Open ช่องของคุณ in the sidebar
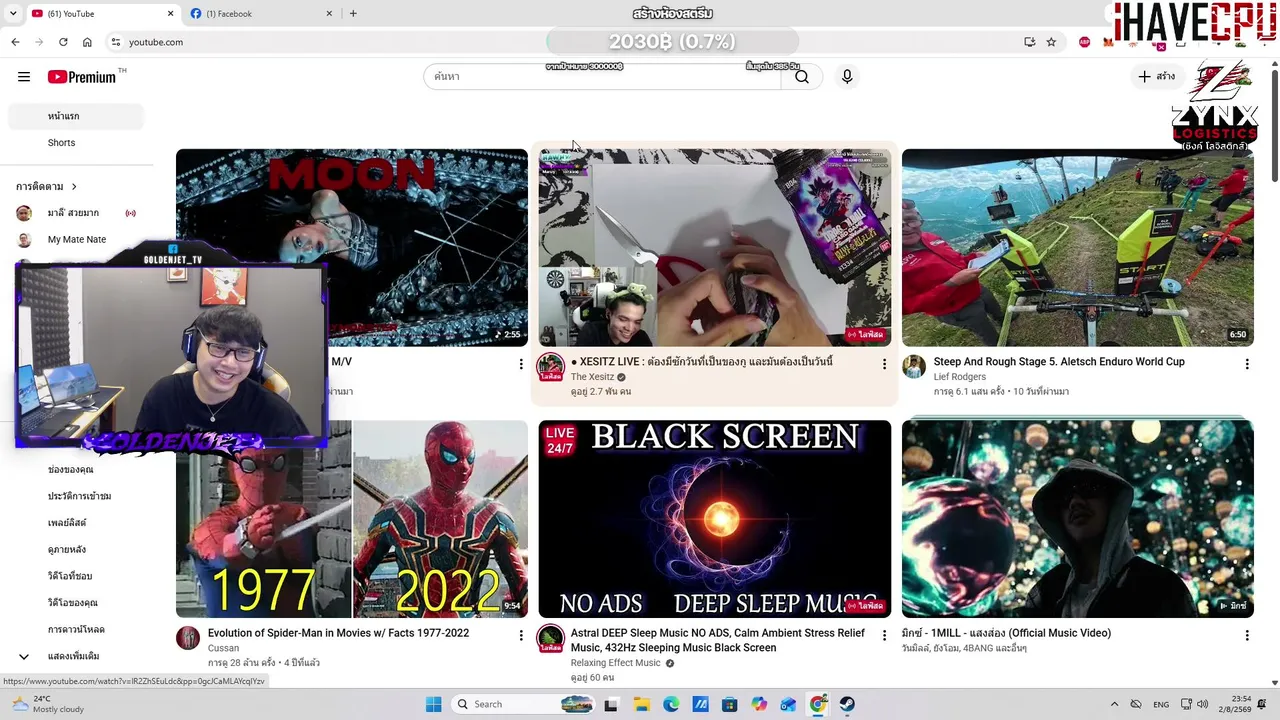The height and width of the screenshot is (720, 1280). tap(70, 469)
